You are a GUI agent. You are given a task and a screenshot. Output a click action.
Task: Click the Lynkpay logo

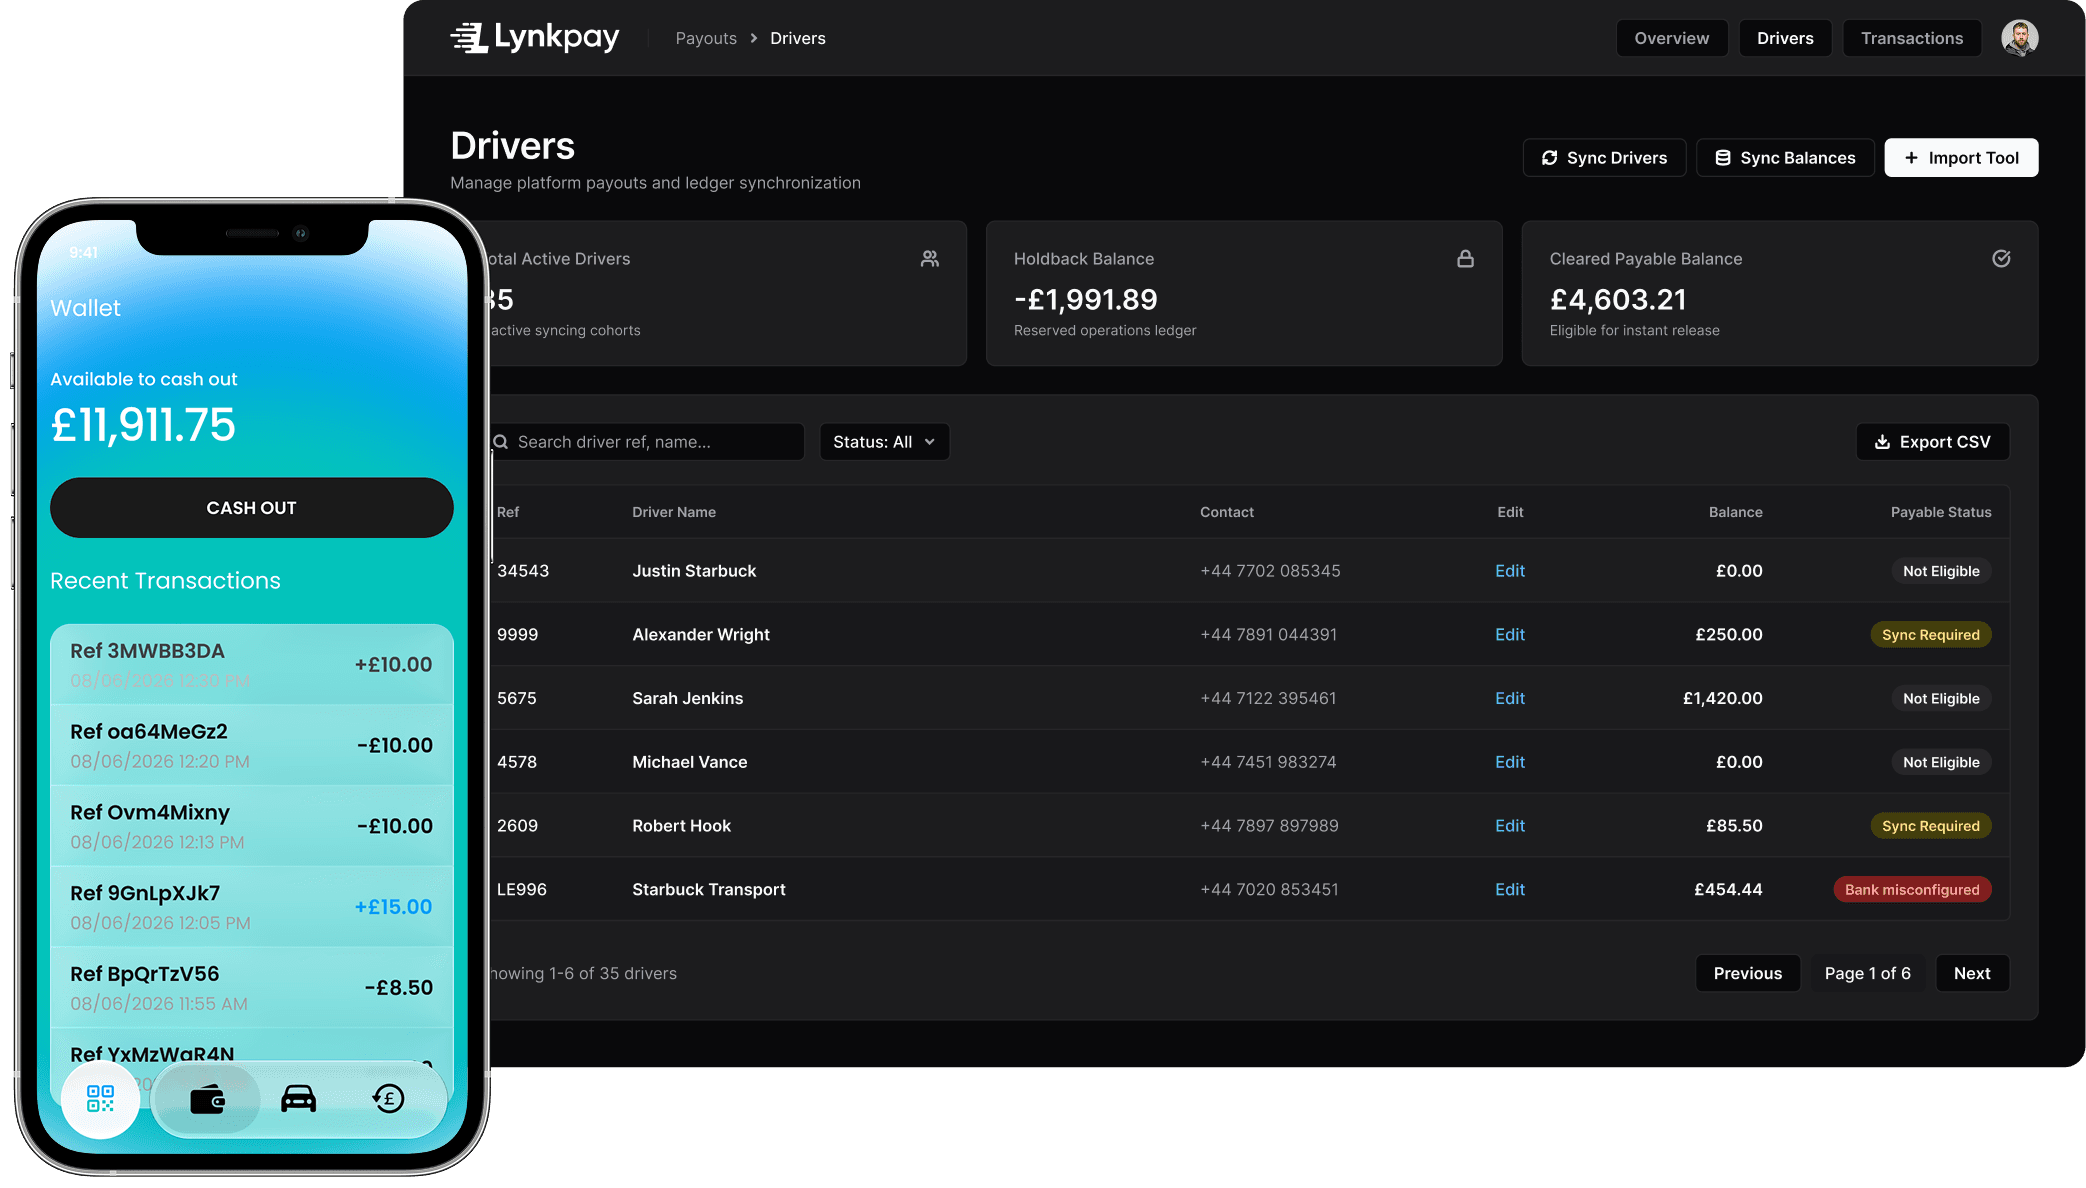coord(535,38)
